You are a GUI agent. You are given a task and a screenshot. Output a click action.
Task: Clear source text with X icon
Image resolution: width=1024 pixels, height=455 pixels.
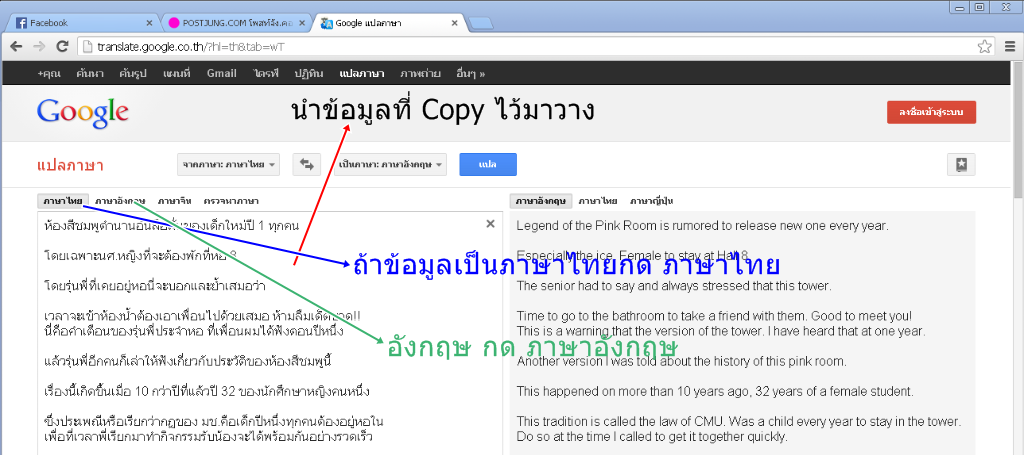coord(490,224)
